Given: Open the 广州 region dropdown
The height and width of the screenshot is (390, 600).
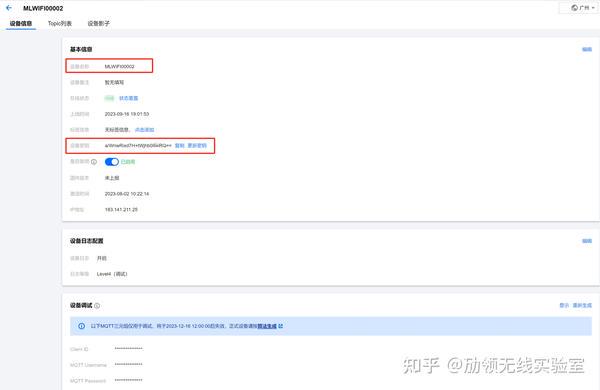Looking at the screenshot, I should (583, 8).
